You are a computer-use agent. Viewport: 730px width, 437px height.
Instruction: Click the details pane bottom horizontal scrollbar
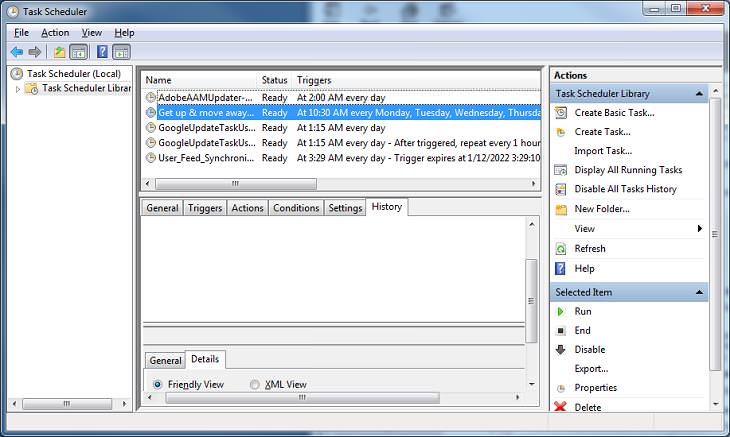point(303,397)
